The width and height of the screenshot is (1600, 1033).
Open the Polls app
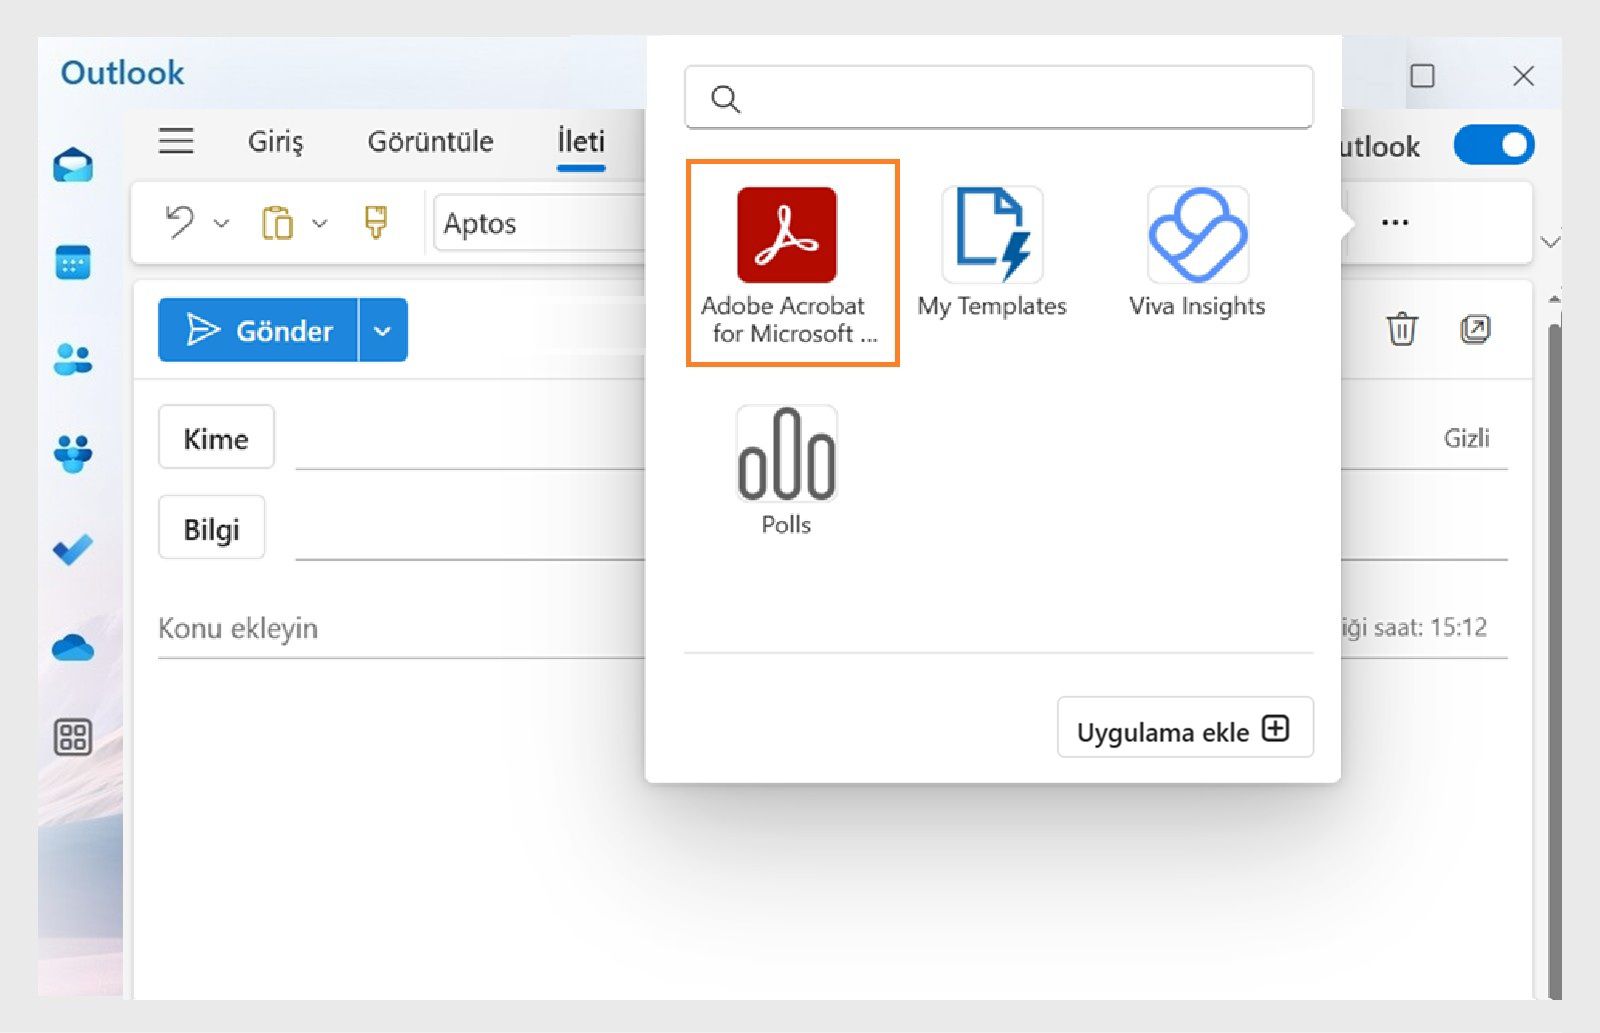point(786,458)
